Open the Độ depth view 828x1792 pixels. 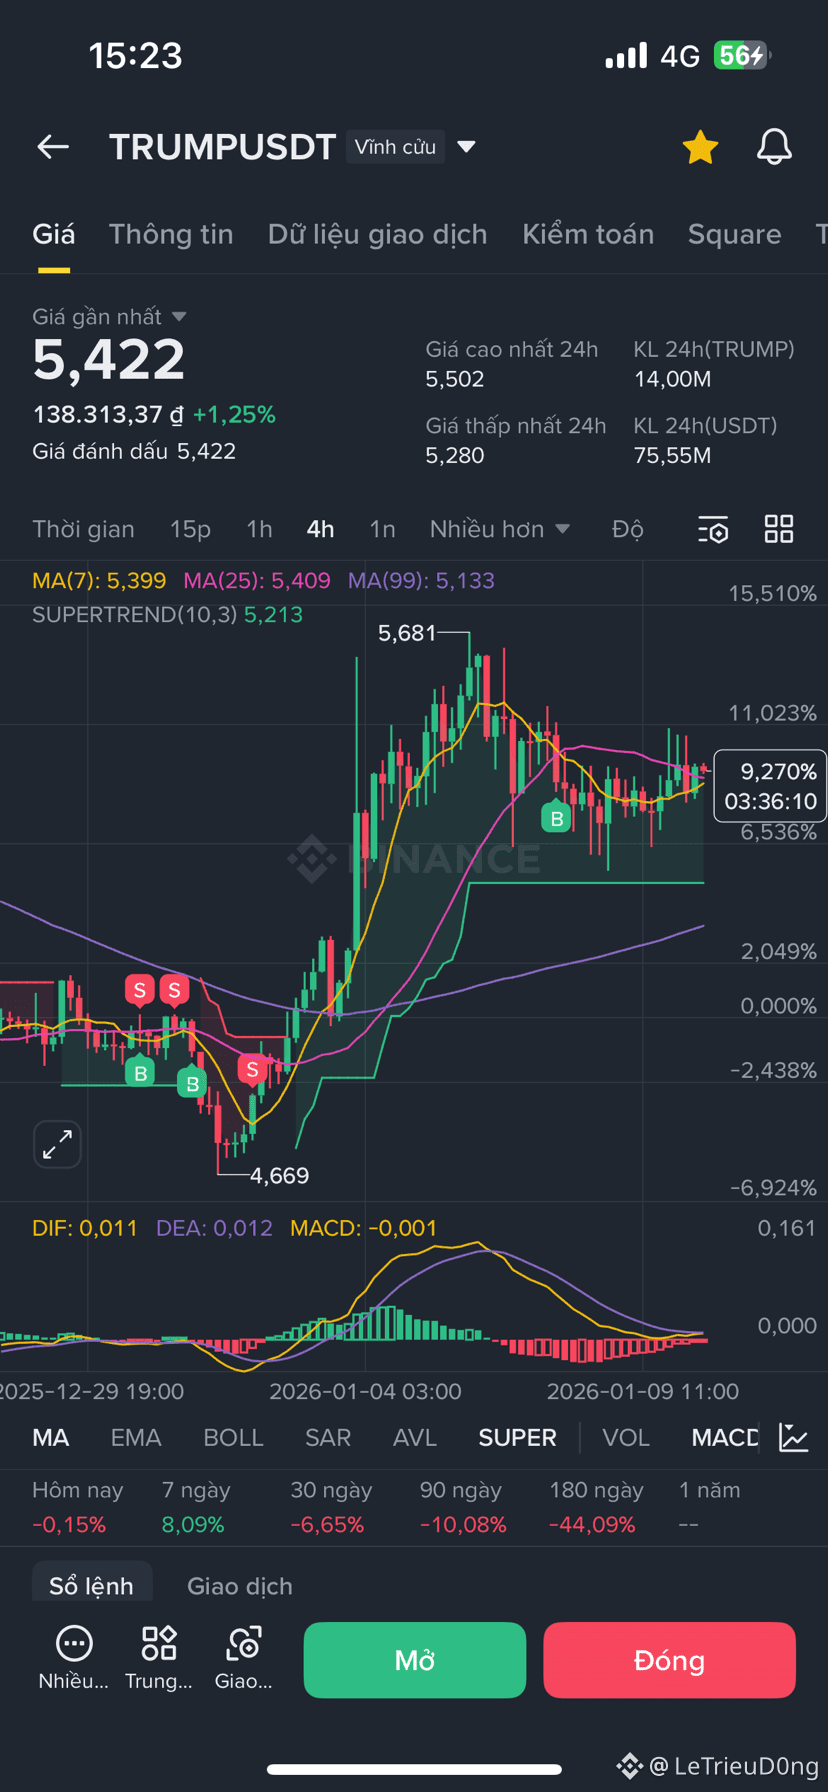(x=627, y=529)
